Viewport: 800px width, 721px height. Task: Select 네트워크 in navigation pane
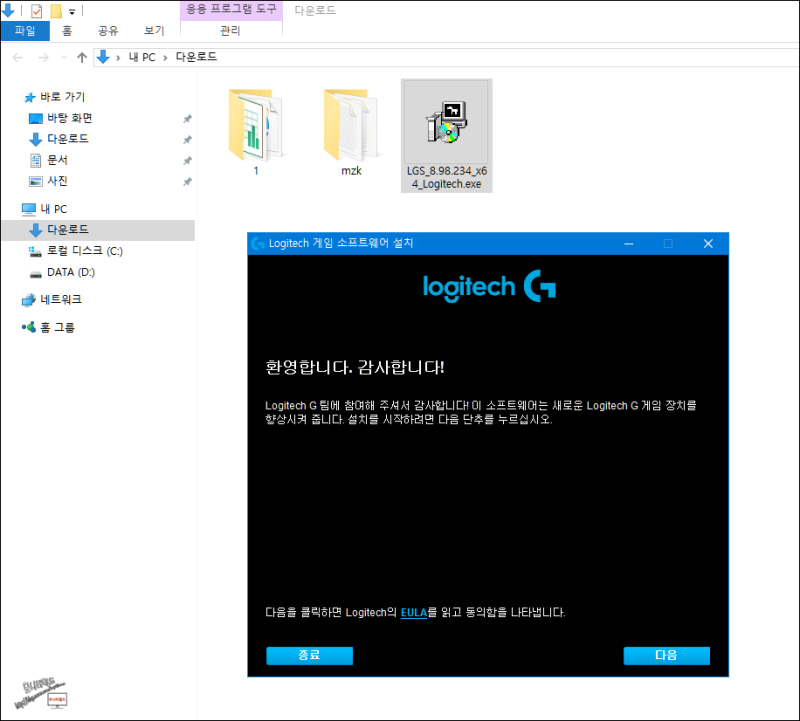tap(61, 300)
